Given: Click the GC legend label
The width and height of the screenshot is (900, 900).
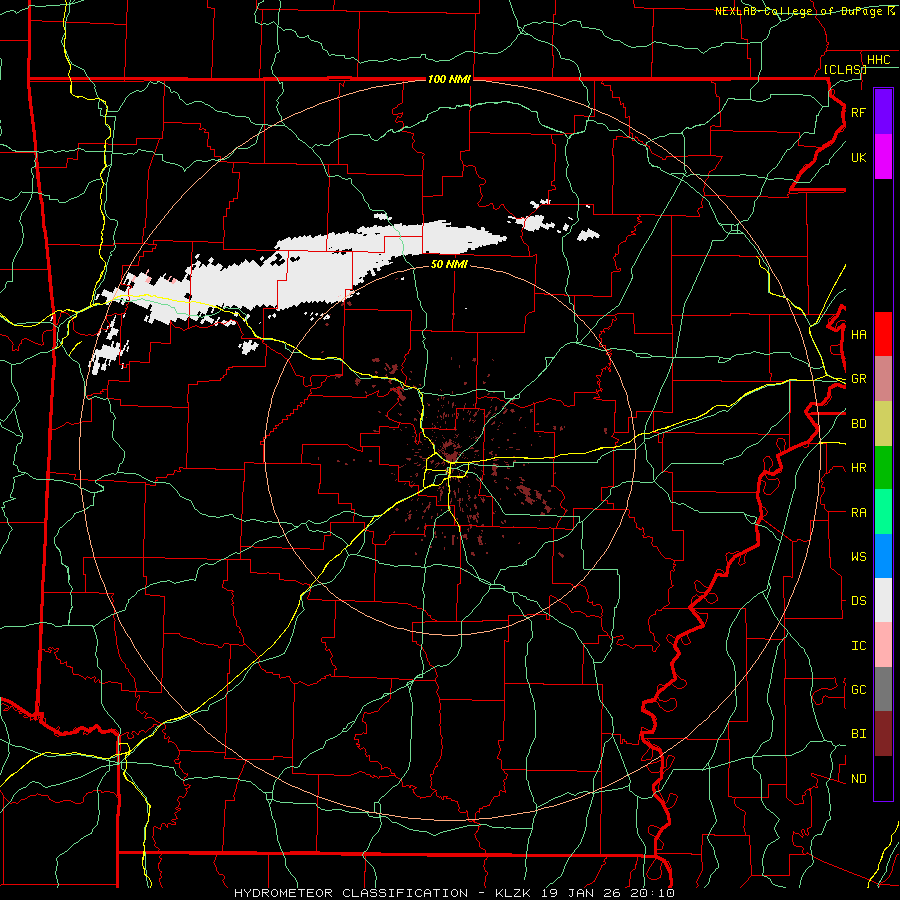Looking at the screenshot, I should point(858,690).
